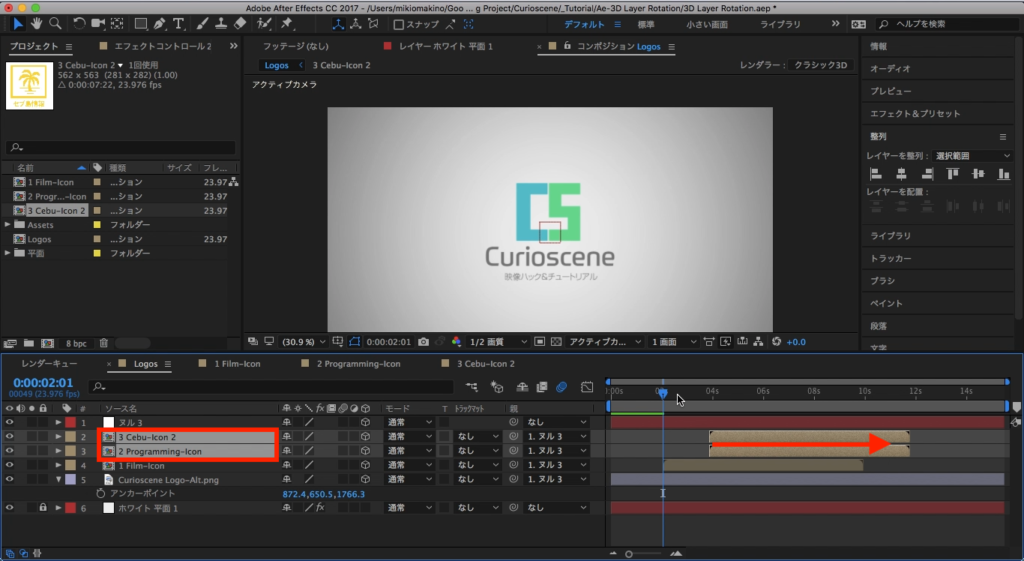Select the Zoom magnifier tool
Viewport: 1024px width, 561px height.
tap(56, 23)
